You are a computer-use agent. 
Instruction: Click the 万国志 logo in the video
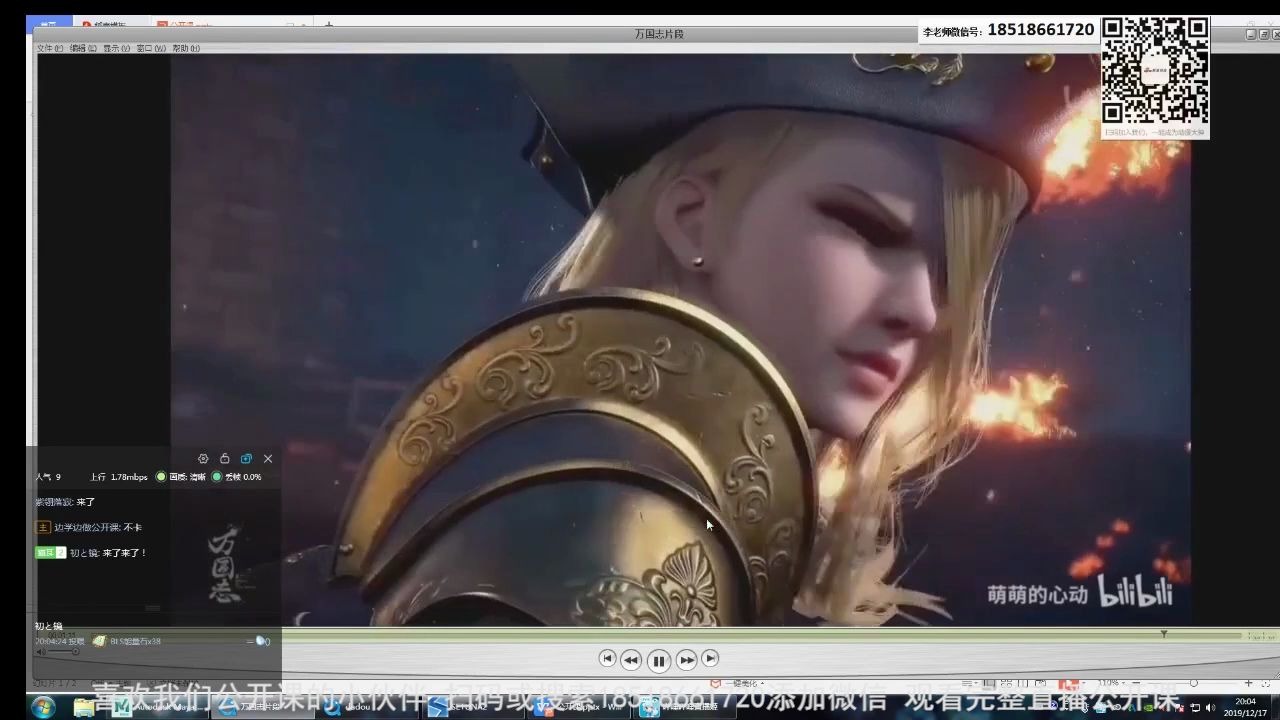pyautogui.click(x=225, y=564)
